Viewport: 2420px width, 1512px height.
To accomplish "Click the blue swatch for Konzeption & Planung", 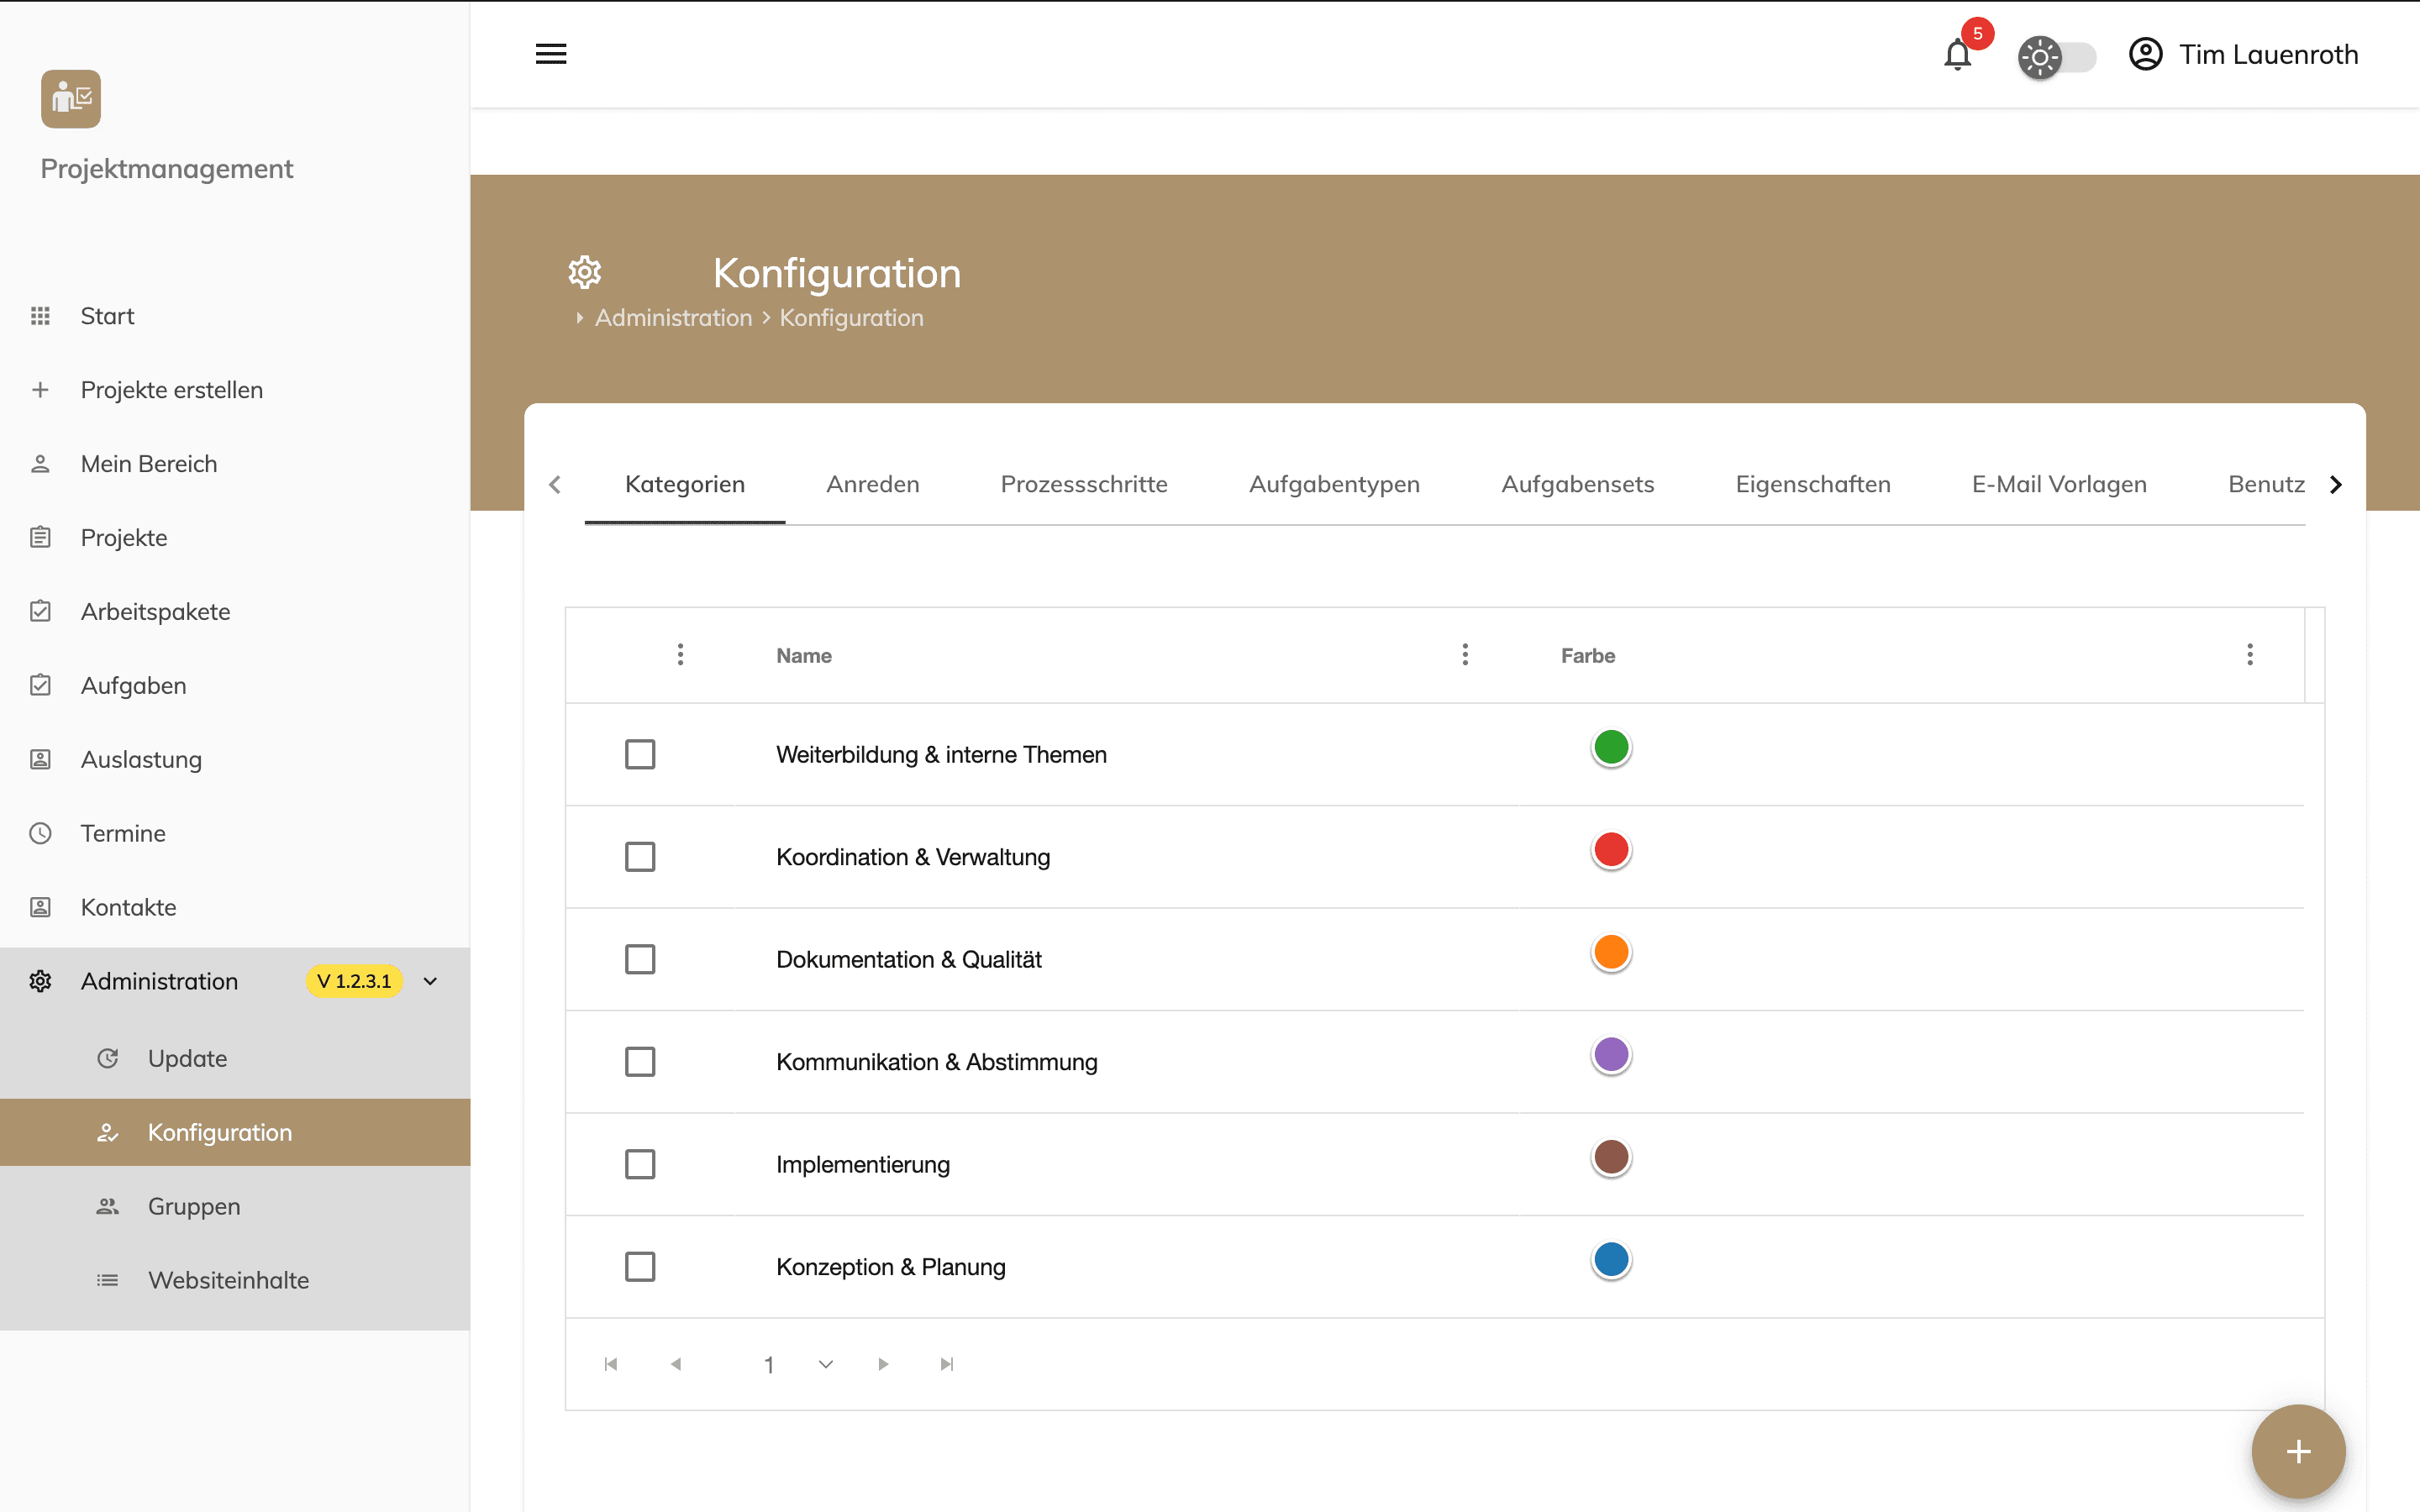I will click(x=1611, y=1260).
